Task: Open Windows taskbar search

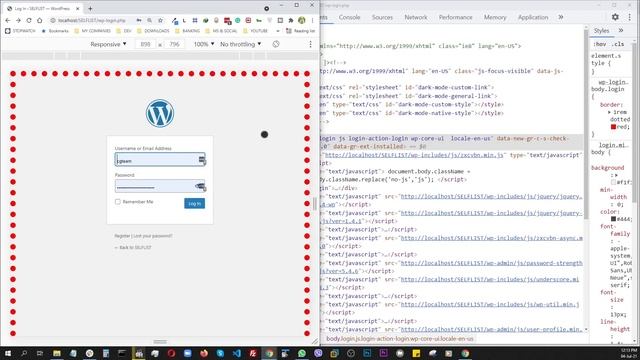Action: pyautogui.click(x=24, y=353)
